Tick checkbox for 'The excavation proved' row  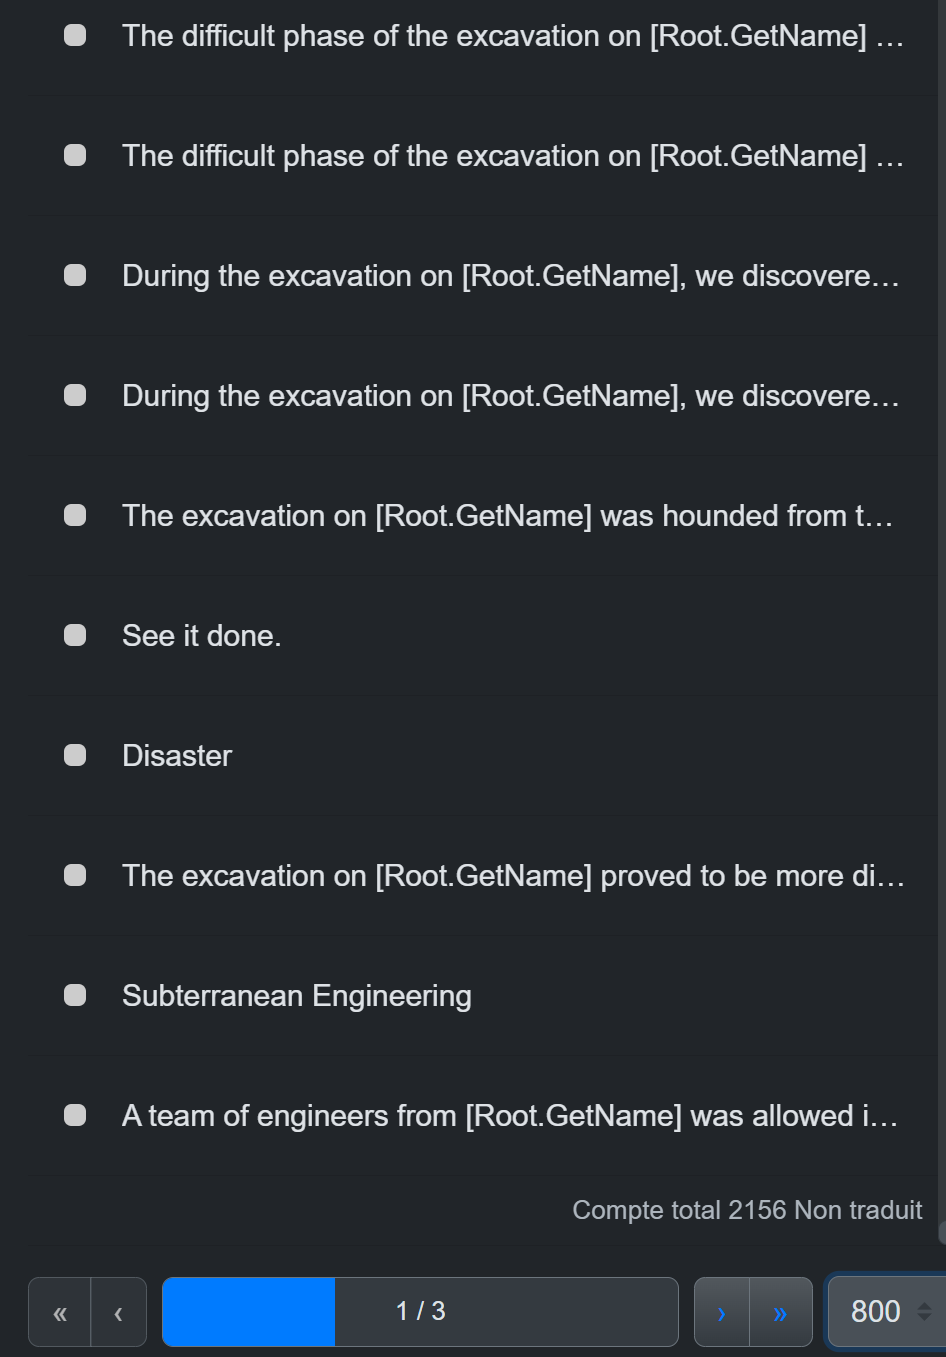(75, 875)
